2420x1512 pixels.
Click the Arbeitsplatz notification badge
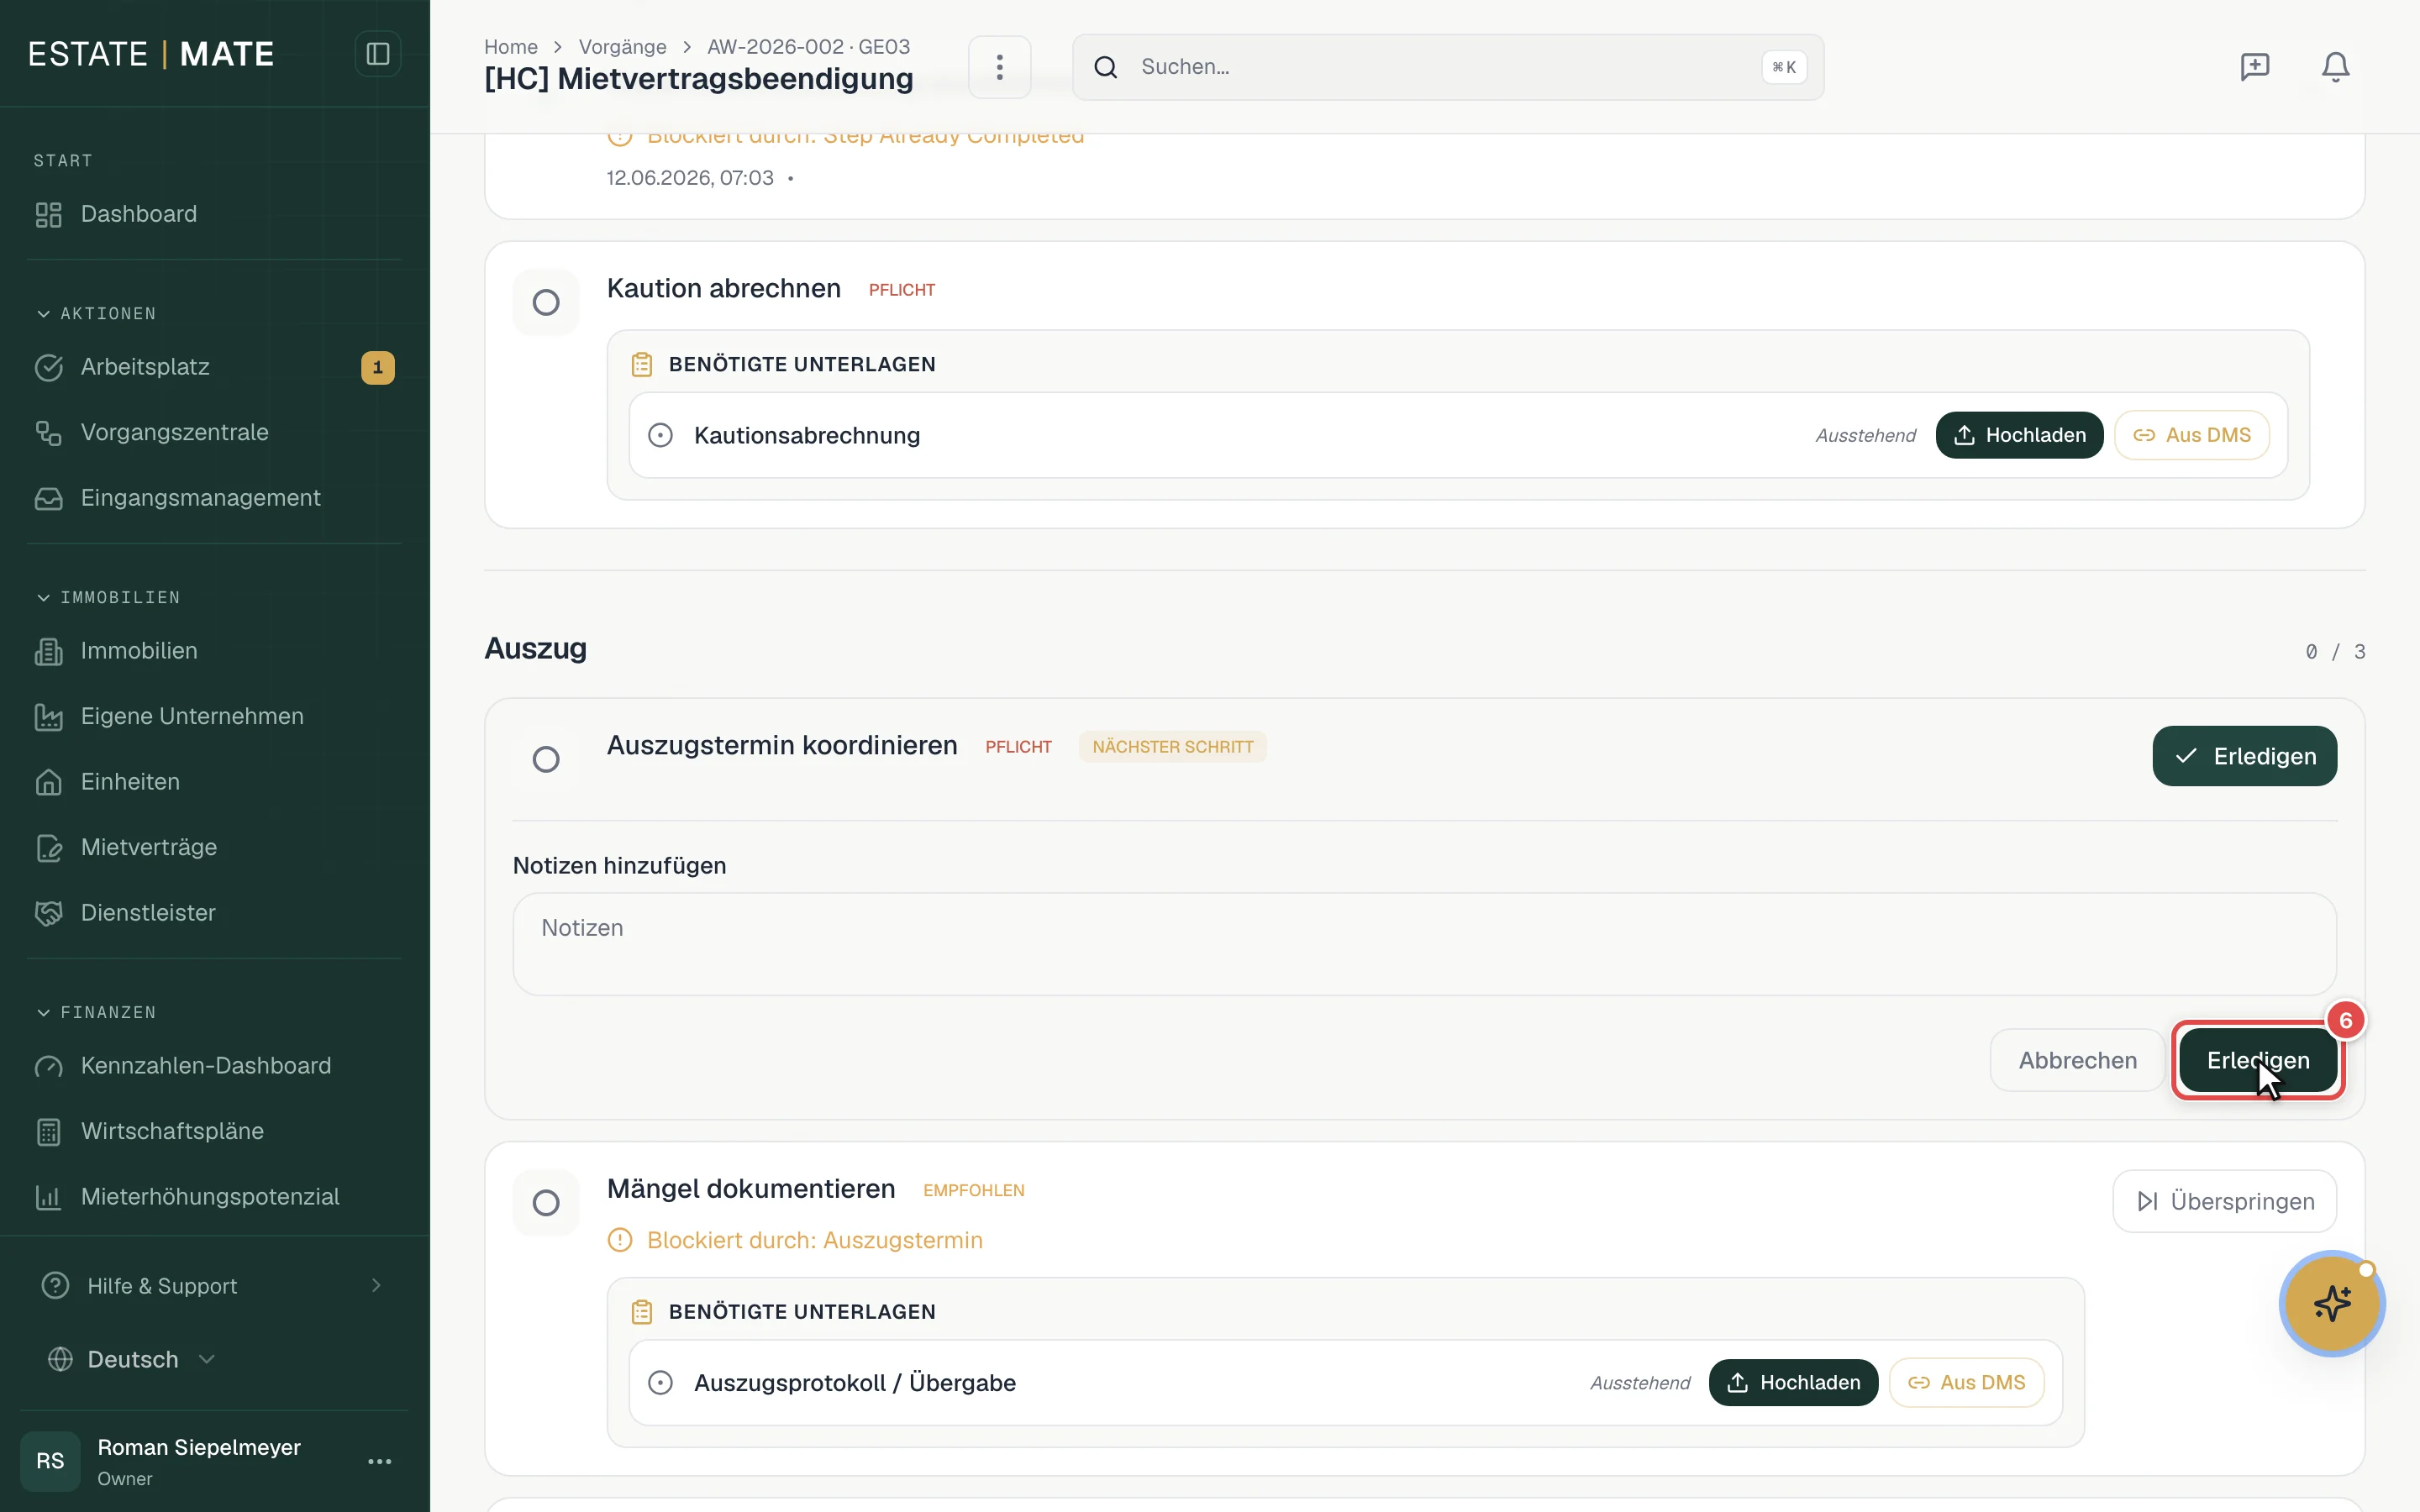point(378,367)
